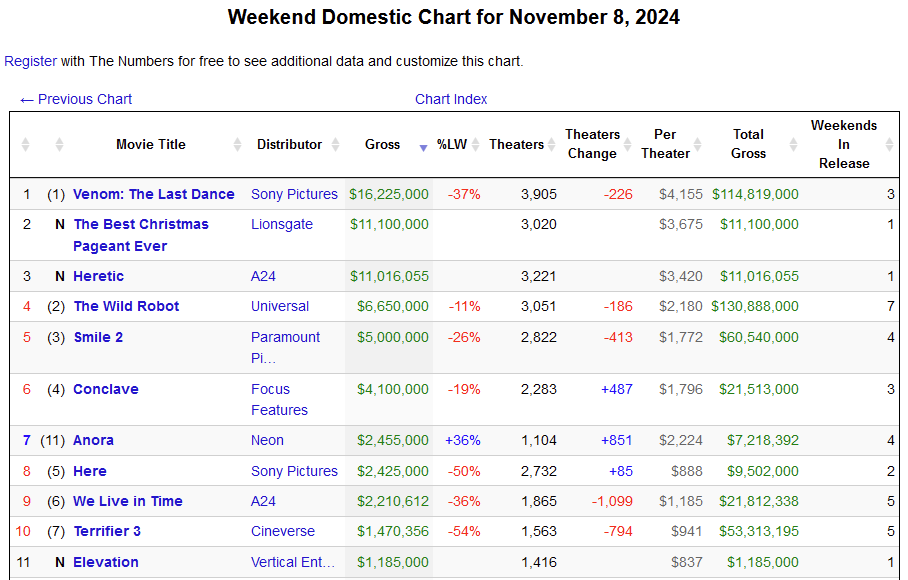The image size is (908, 580).
Task: Click sort arrows beside Theaters header
Action: coord(551,145)
